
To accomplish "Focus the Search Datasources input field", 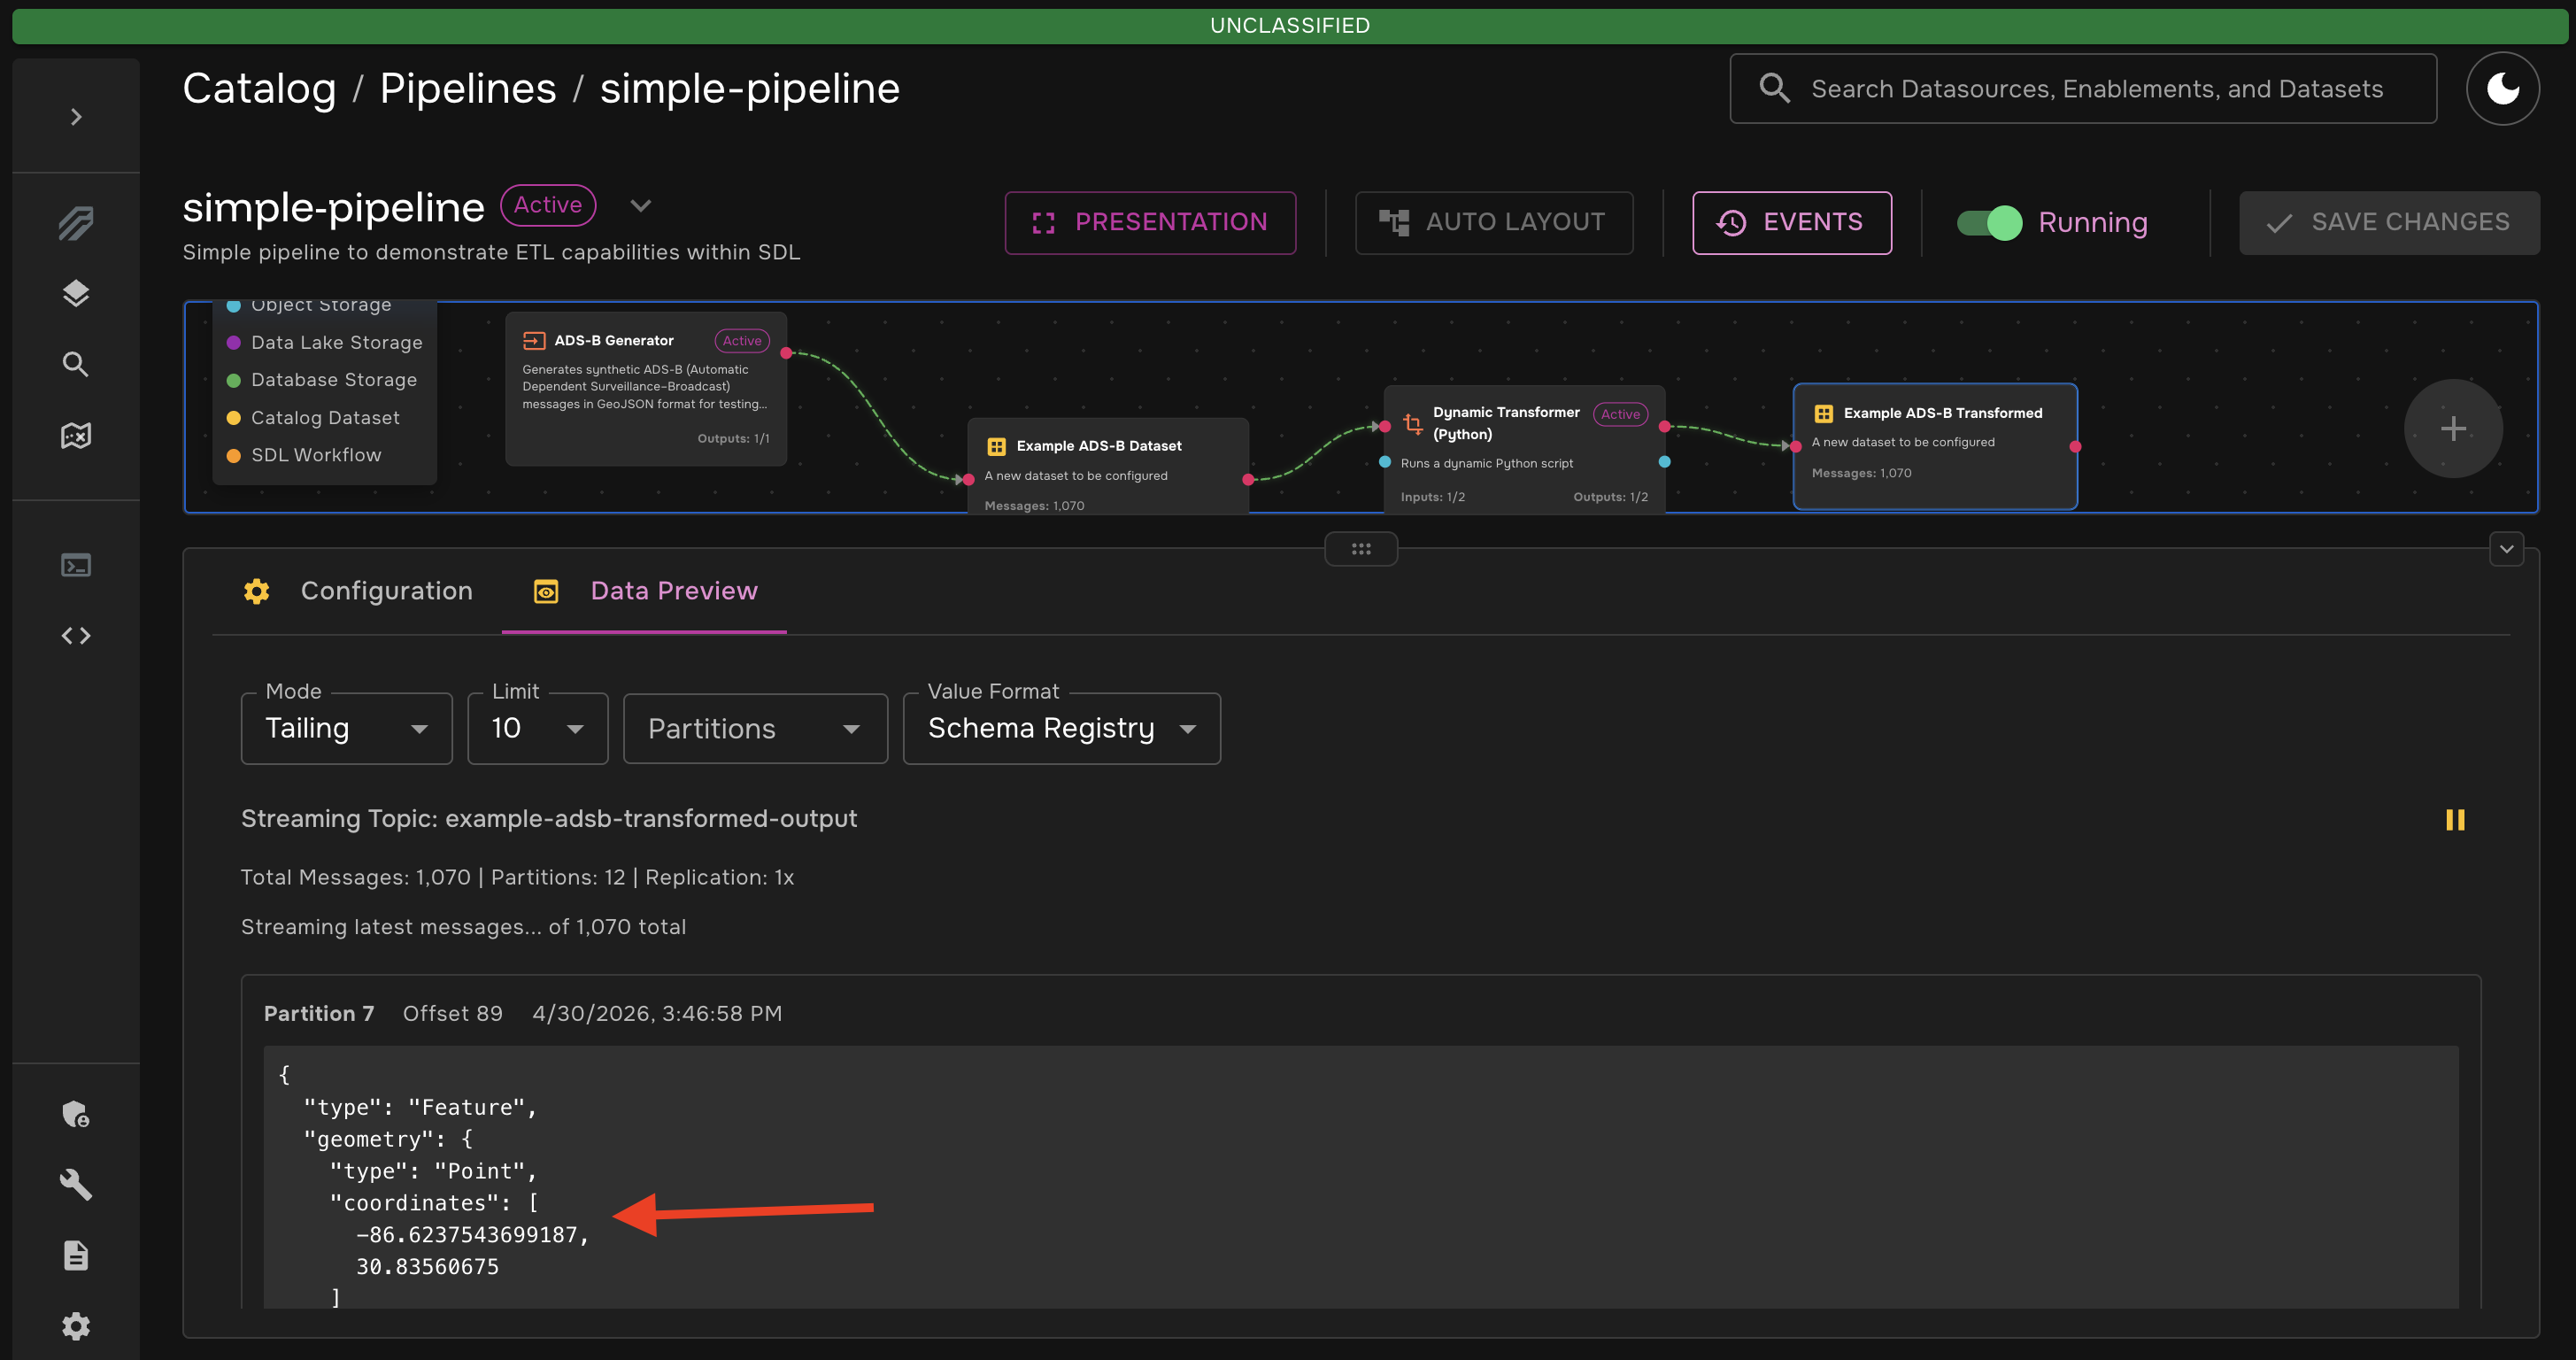I will (2083, 89).
